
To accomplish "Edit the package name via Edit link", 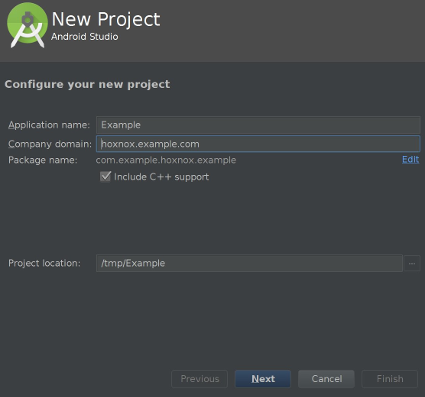I will [410, 160].
